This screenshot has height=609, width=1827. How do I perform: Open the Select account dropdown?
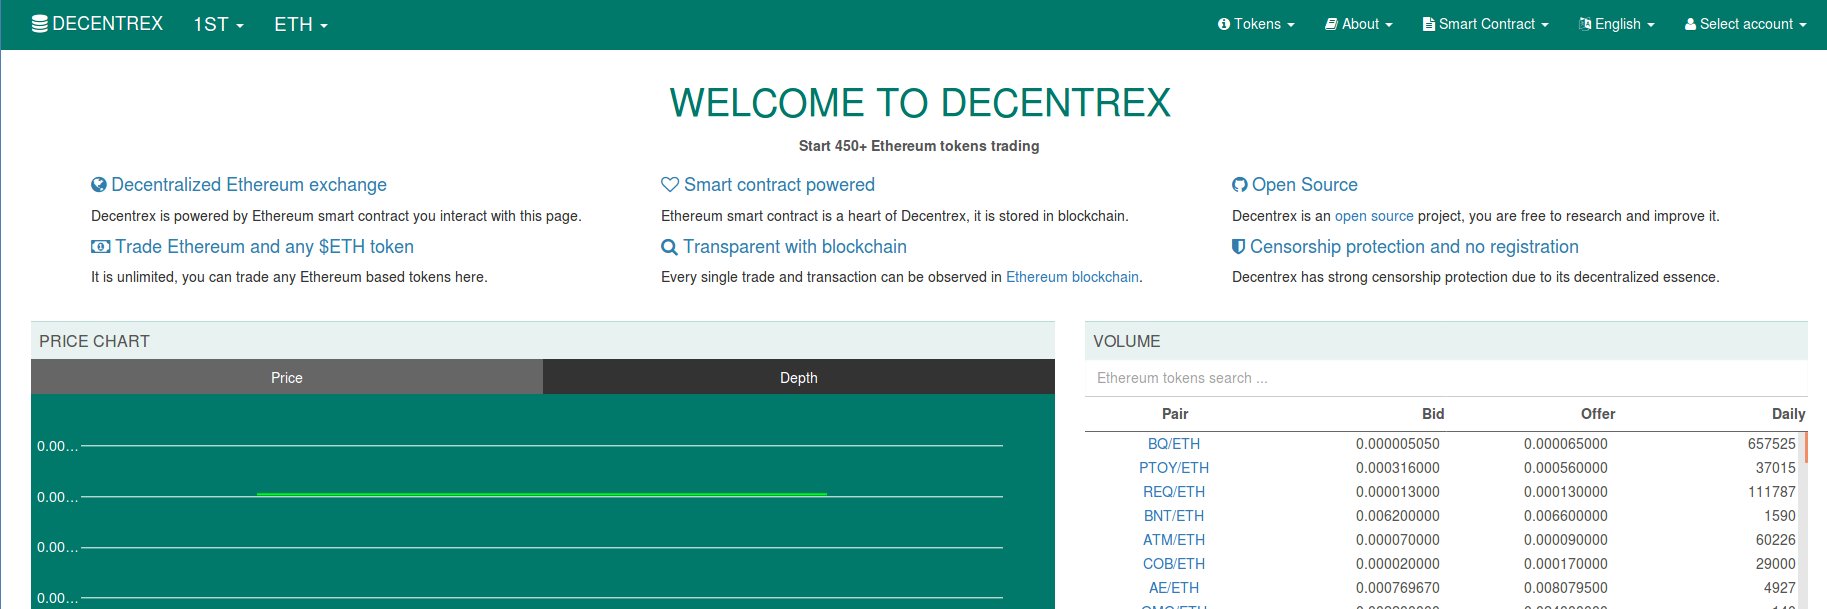(1746, 24)
